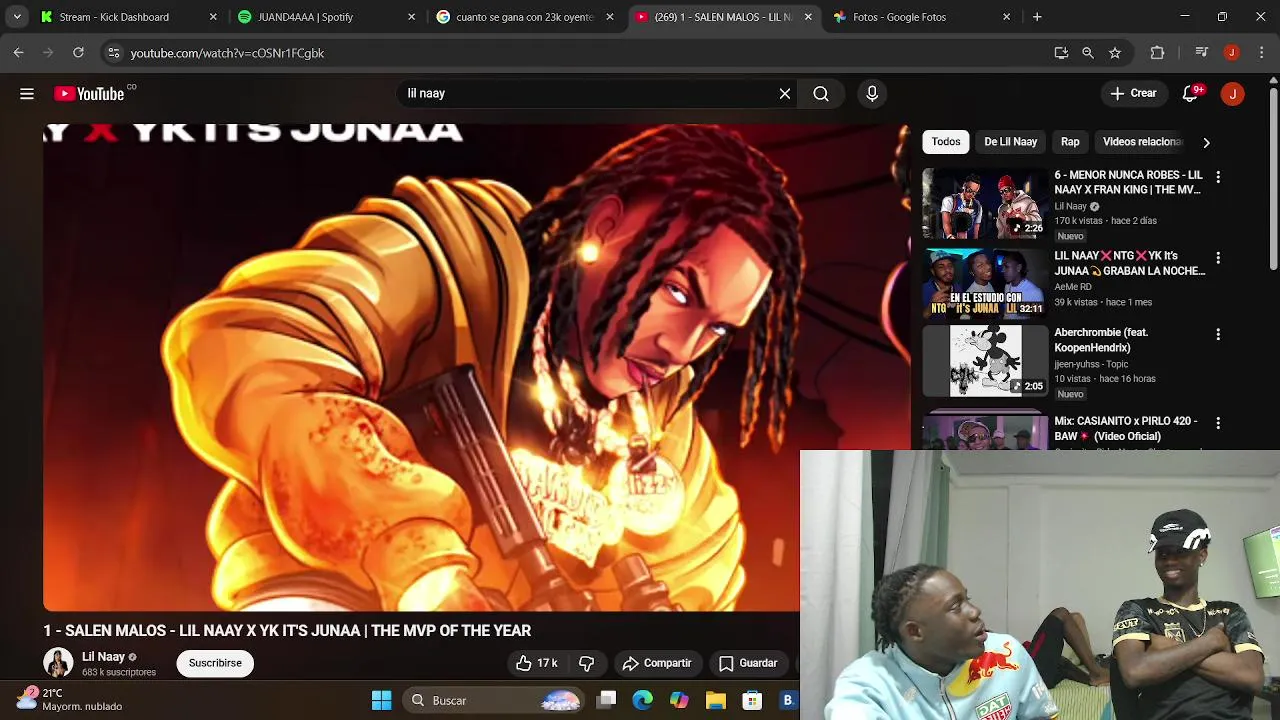Save the video with Guardar

click(748, 663)
